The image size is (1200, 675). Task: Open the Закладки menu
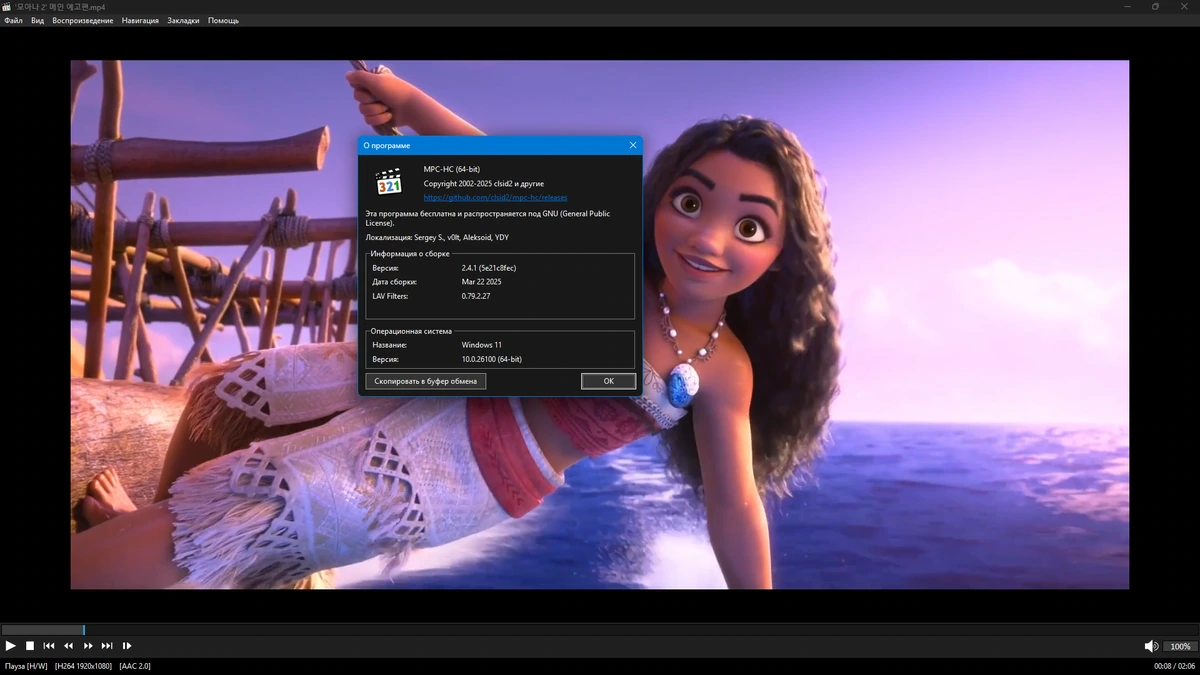pyautogui.click(x=183, y=20)
